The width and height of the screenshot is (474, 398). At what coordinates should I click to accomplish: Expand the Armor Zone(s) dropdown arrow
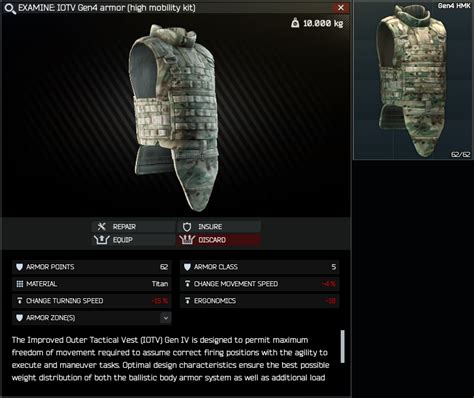click(166, 318)
